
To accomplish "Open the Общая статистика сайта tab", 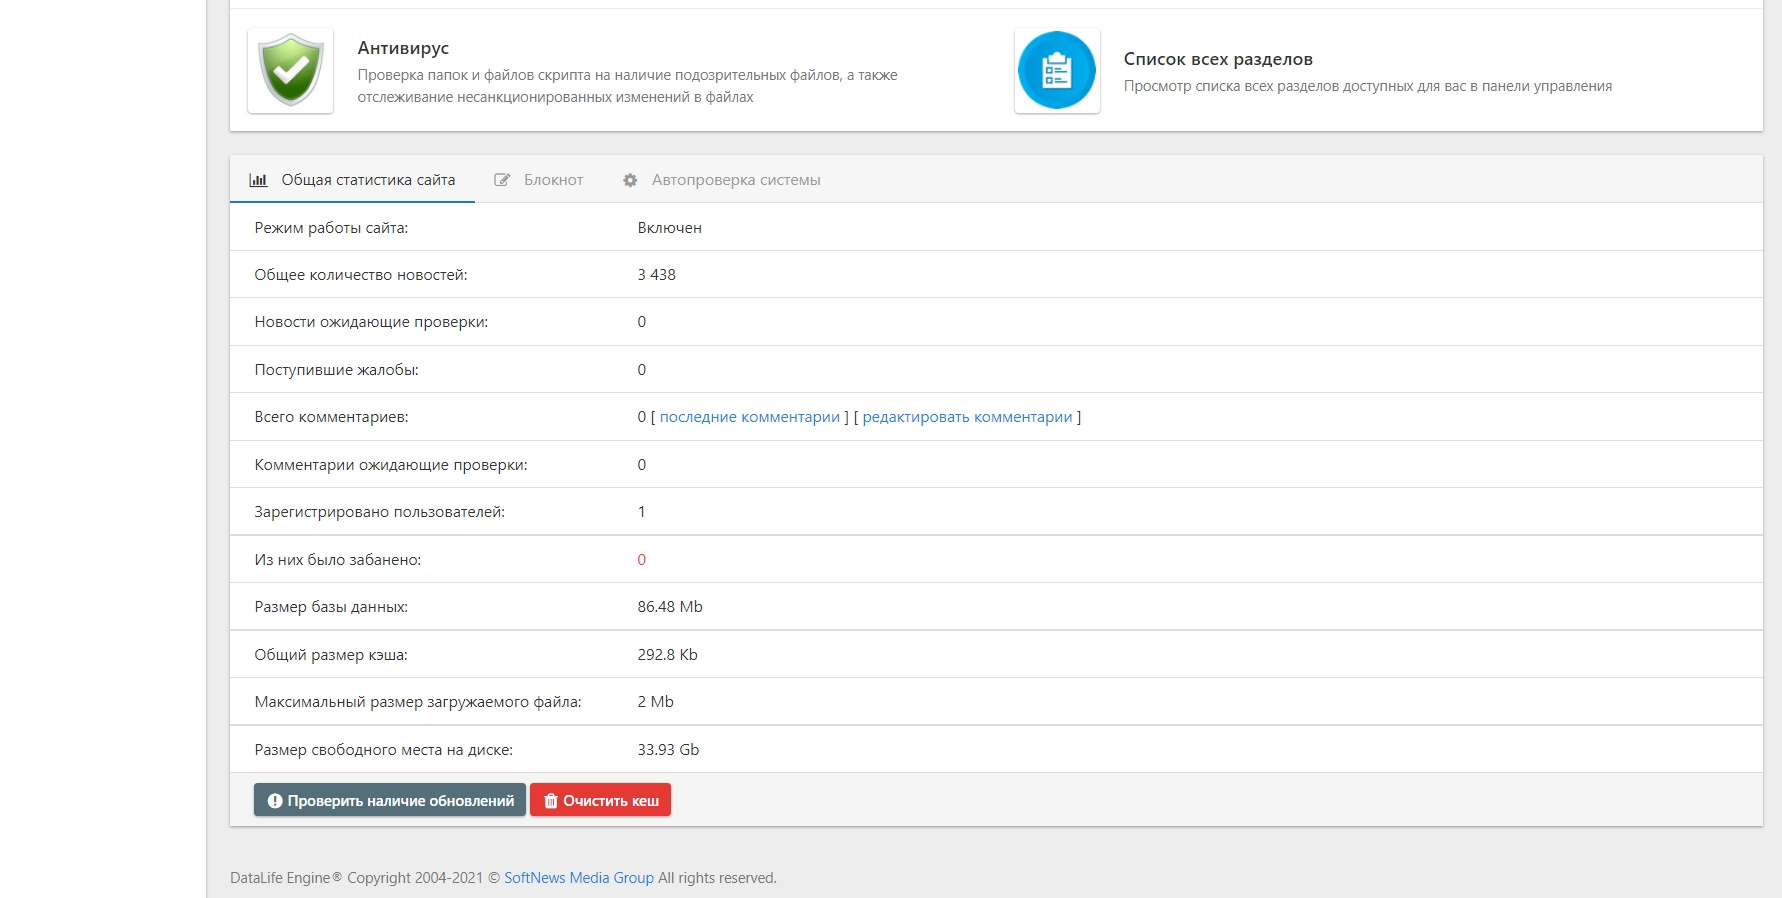I will tap(367, 180).
